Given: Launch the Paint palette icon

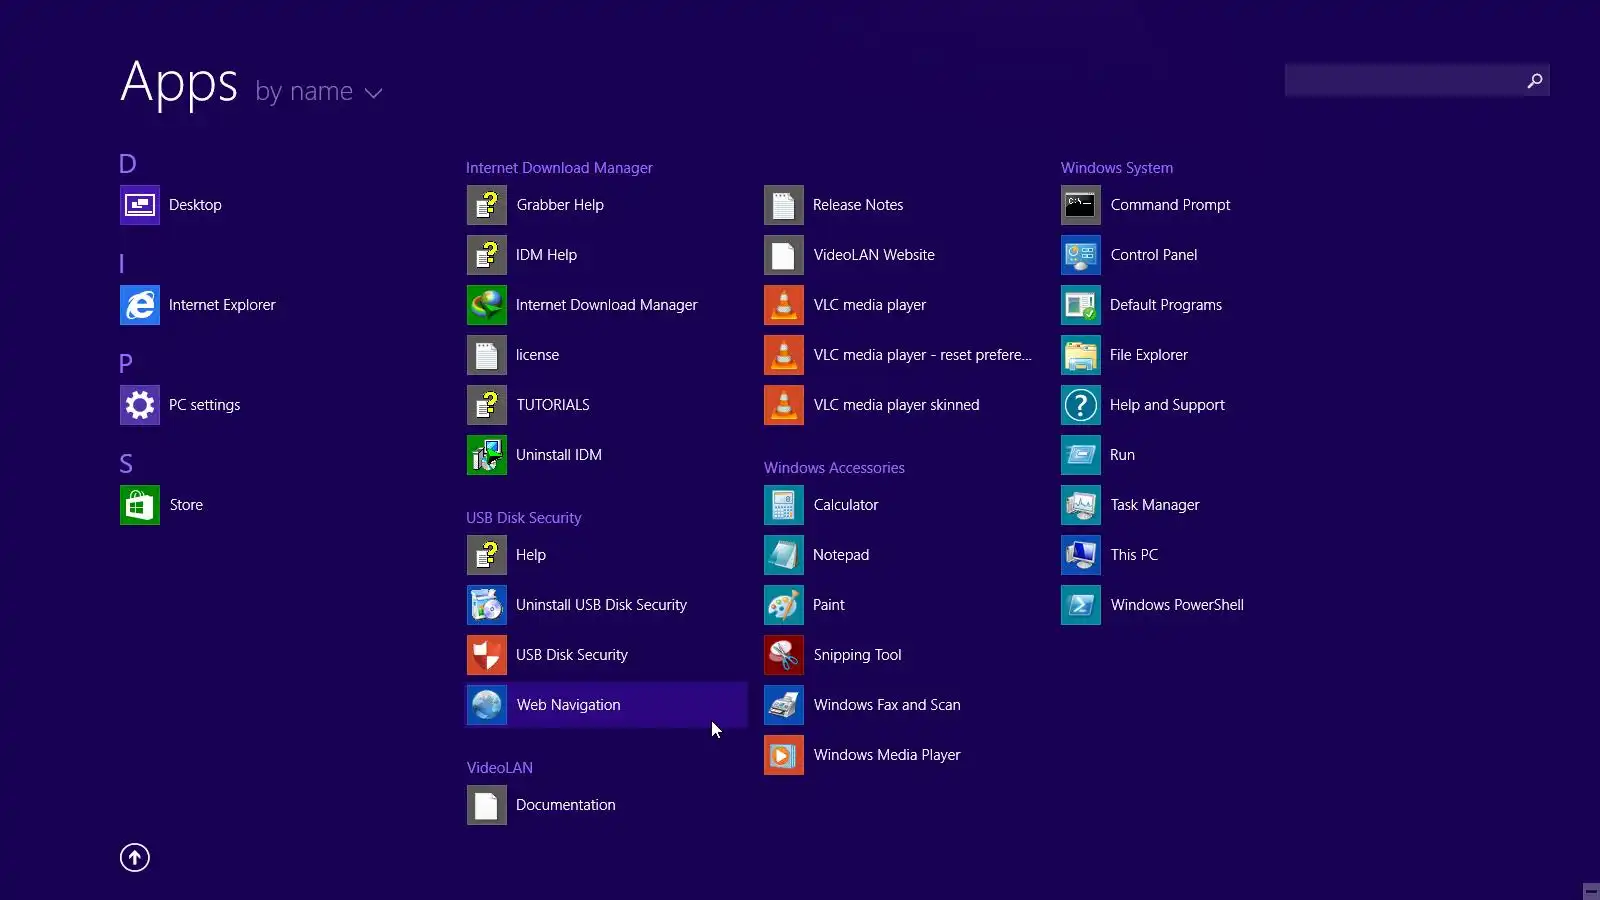Looking at the screenshot, I should tap(784, 605).
